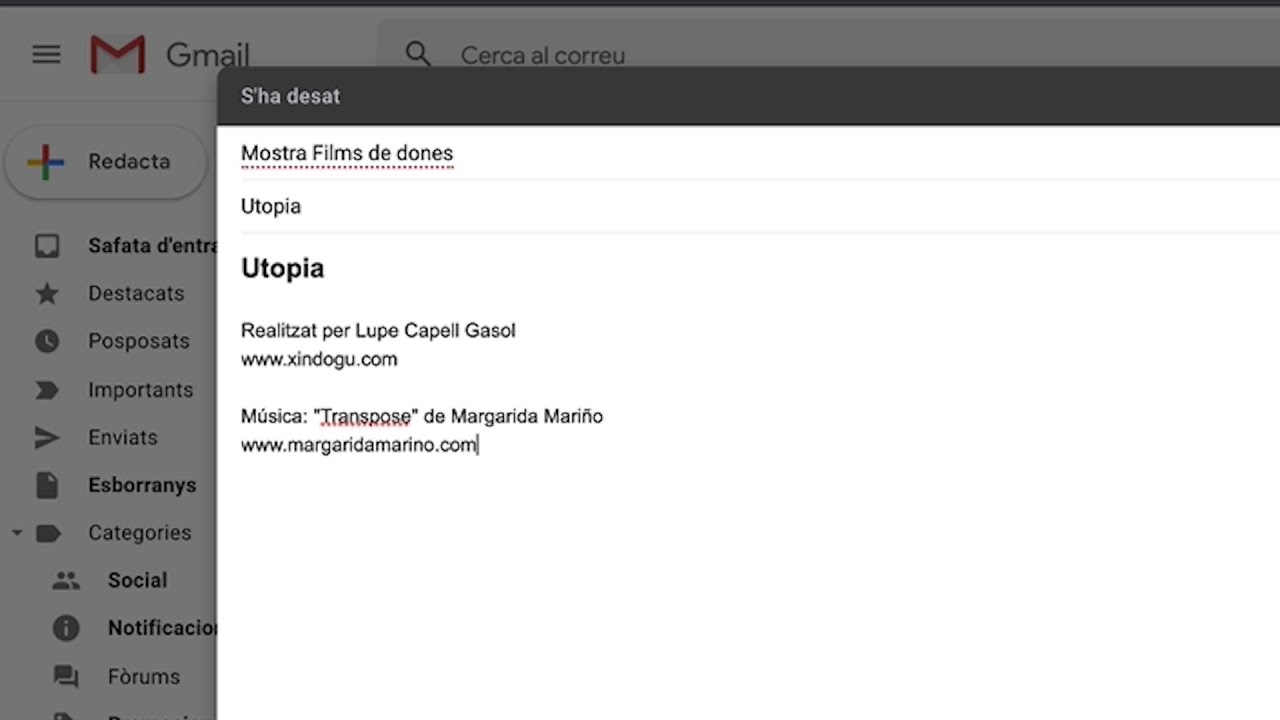Open the Enviats folder
This screenshot has height=720, width=1280.
(123, 437)
